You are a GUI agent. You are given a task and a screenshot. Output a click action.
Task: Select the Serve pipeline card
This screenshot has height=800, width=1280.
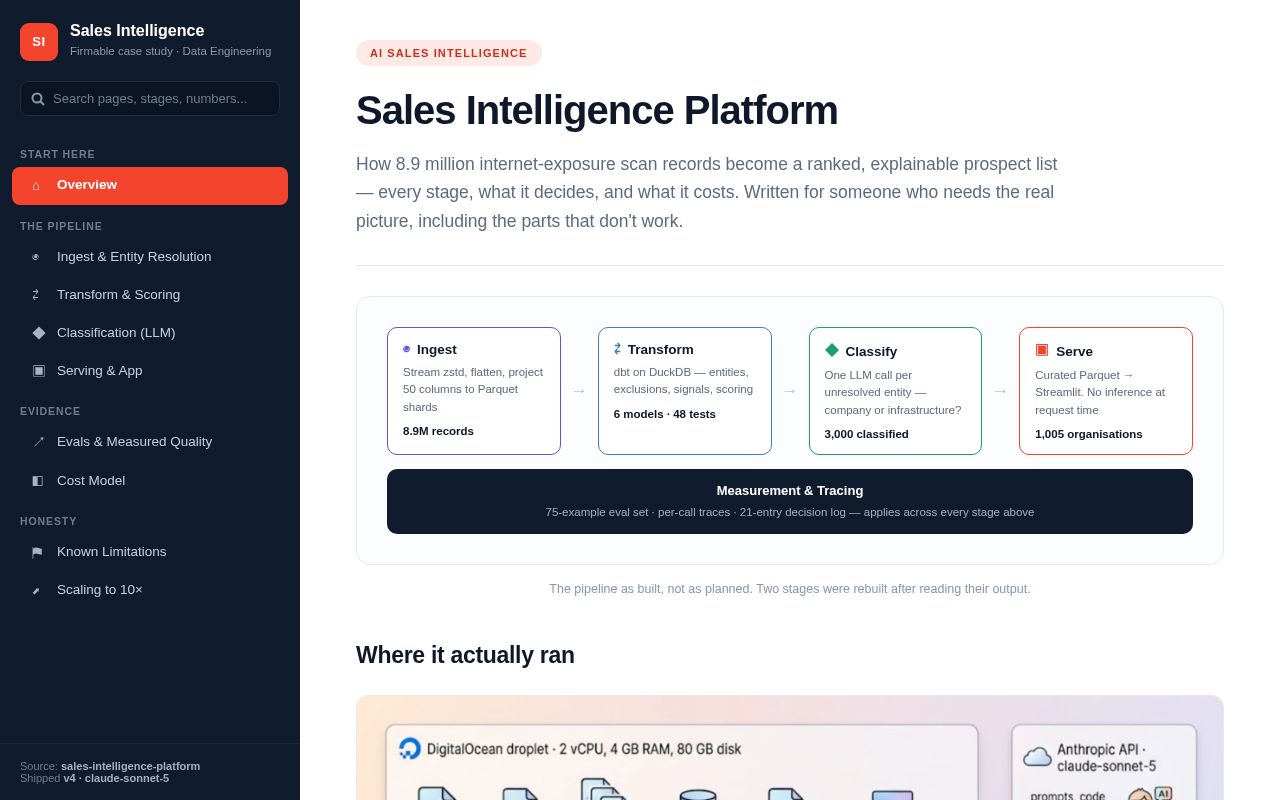(x=1106, y=391)
